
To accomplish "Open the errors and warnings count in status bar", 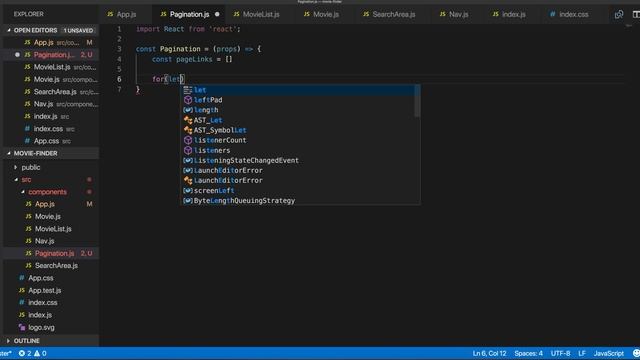I will pos(33,353).
